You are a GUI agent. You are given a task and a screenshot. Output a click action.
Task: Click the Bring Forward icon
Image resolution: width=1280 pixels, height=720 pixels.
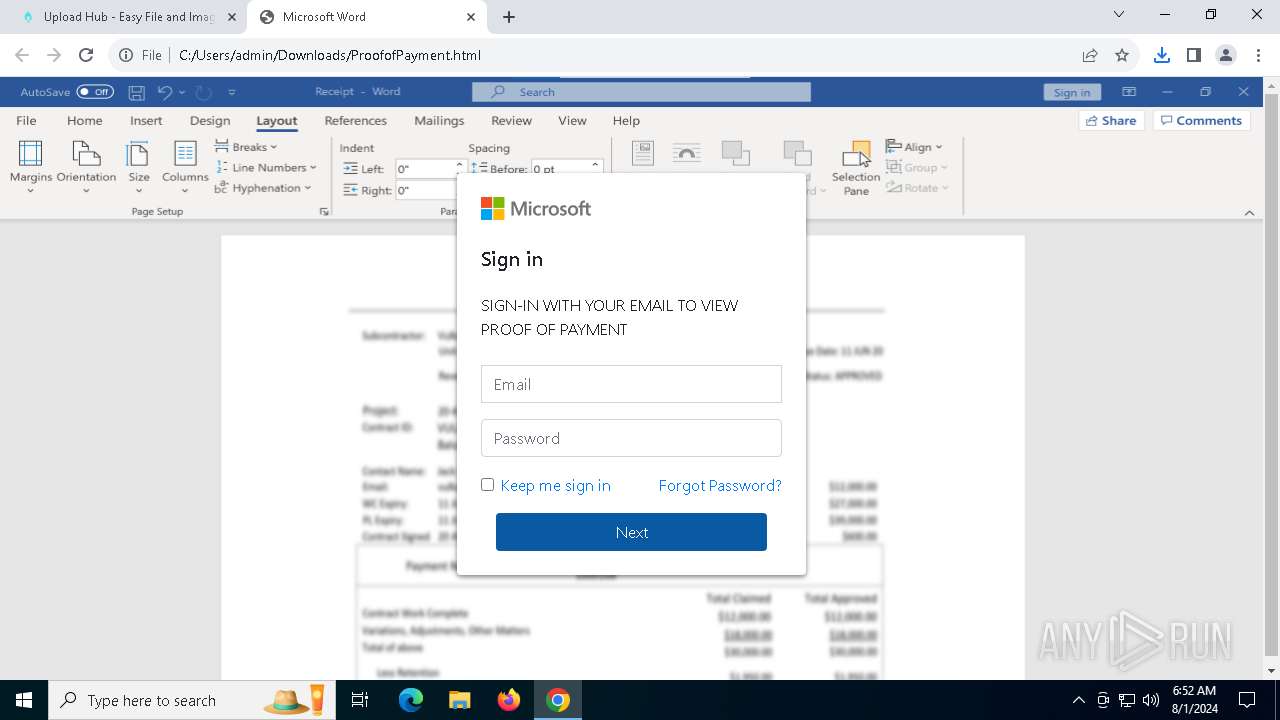(x=735, y=153)
